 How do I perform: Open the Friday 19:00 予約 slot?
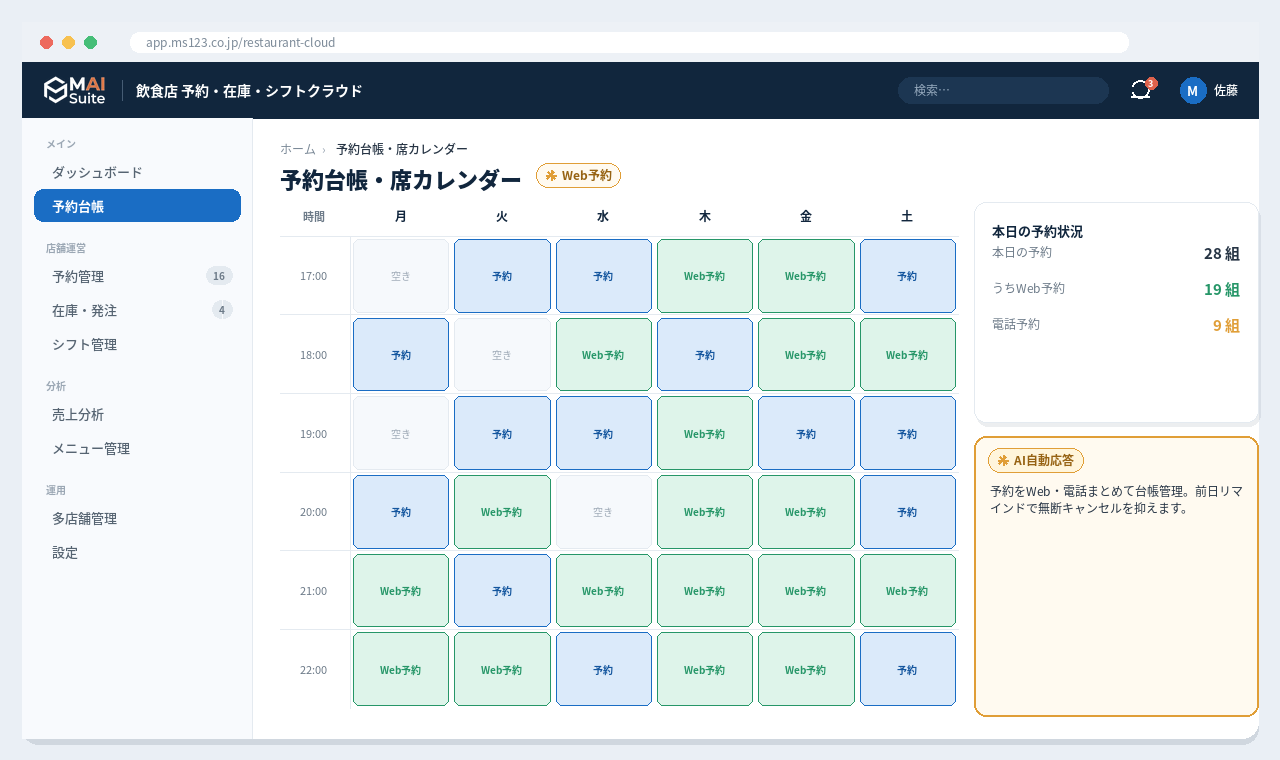(x=806, y=433)
